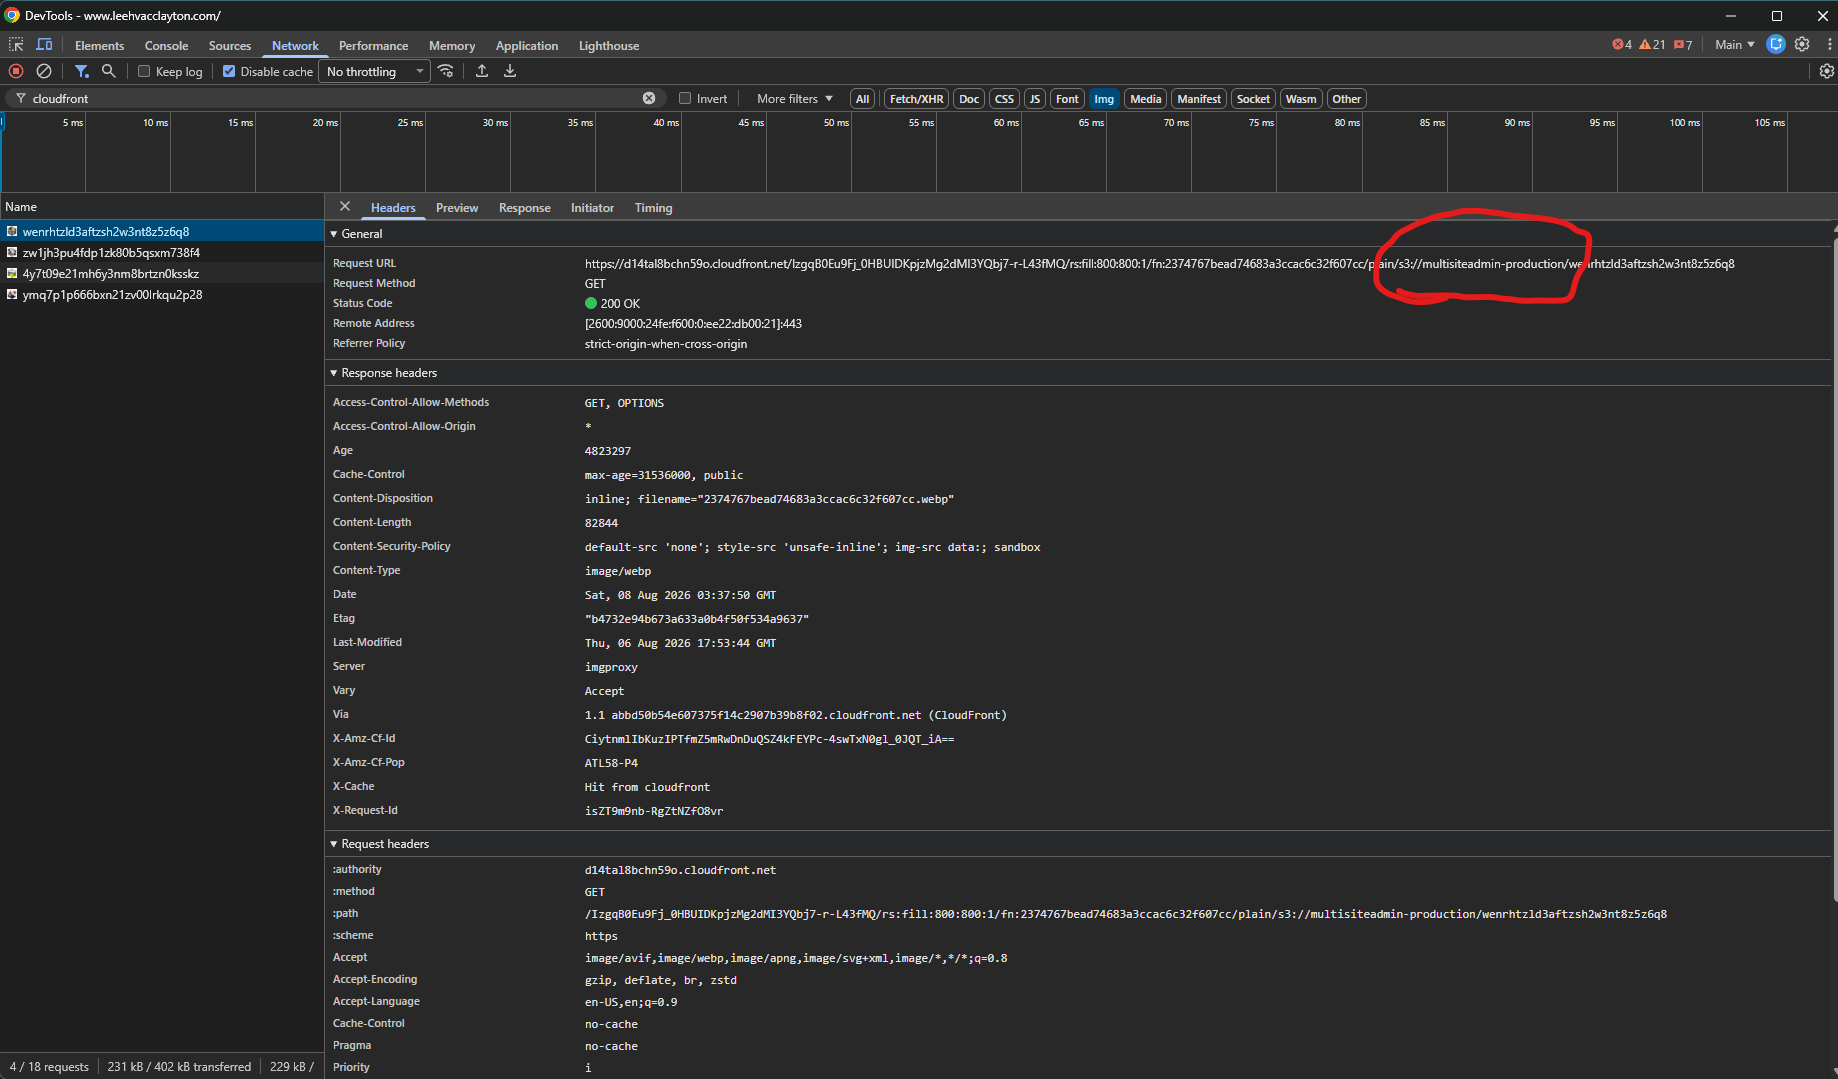Open DevTools settings gear icon
This screenshot has width=1838, height=1079.
[x=1802, y=44]
